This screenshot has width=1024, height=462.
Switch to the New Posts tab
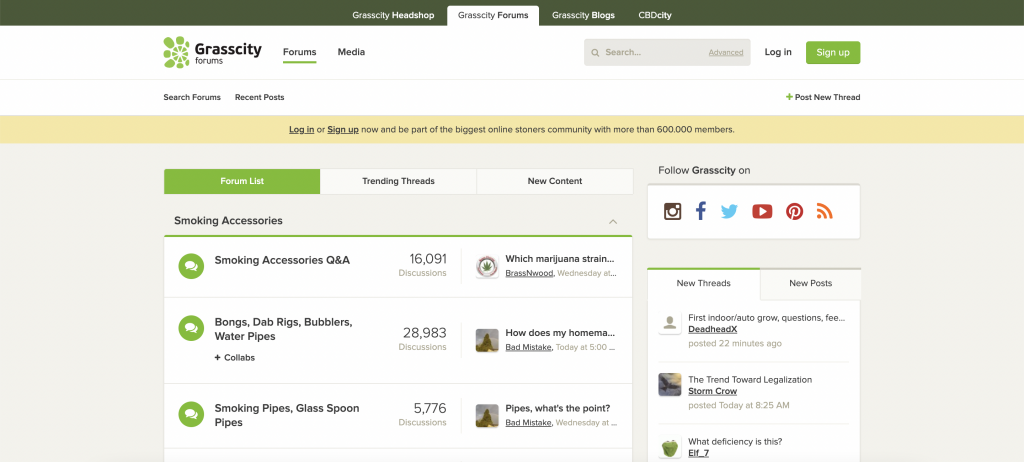click(x=810, y=283)
